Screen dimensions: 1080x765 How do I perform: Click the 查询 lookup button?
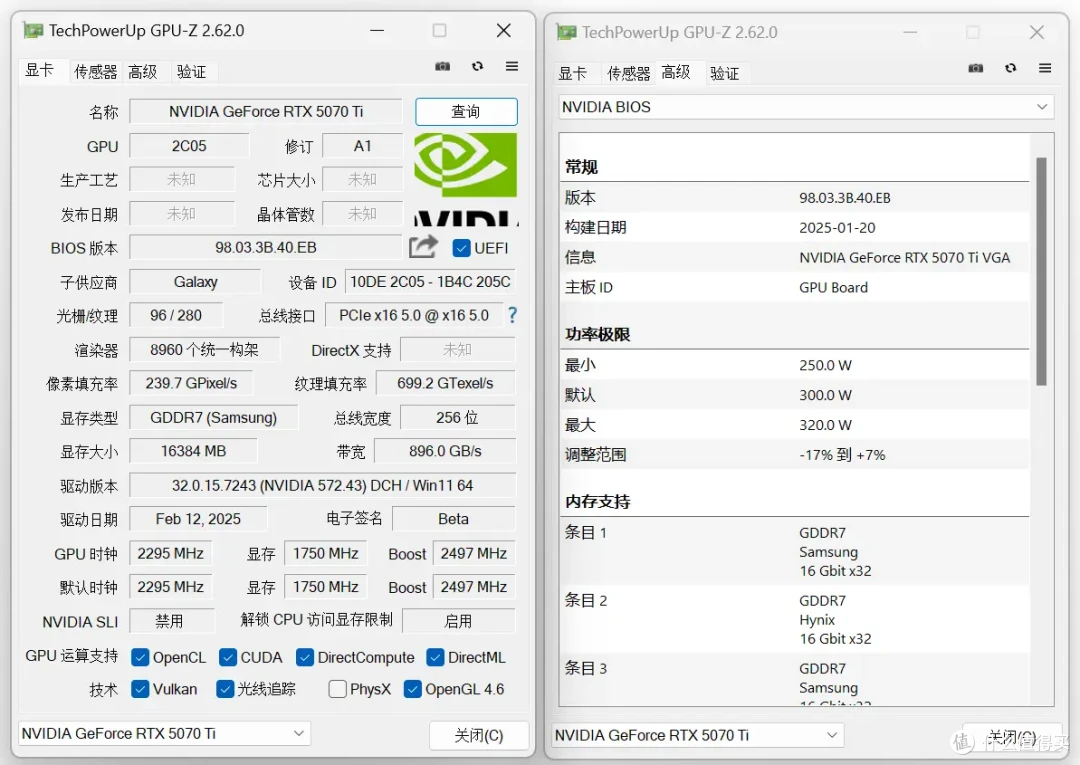click(x=466, y=112)
